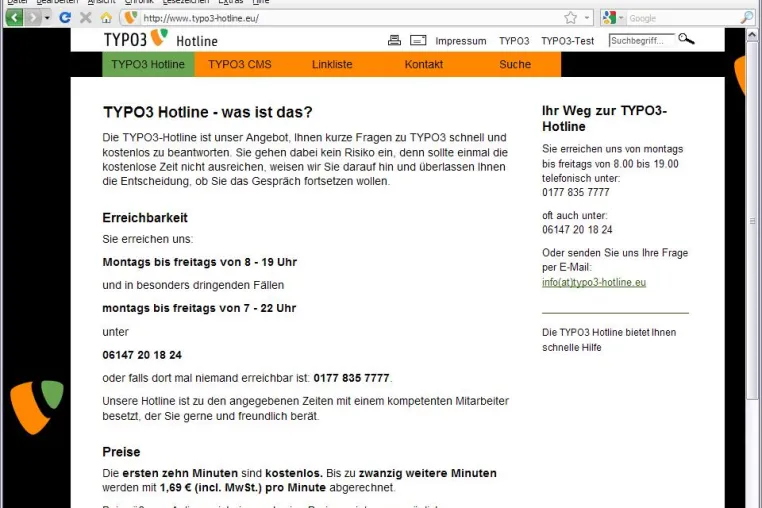Screen dimensions: 762x508
Task: Go to the Home page icon
Action: [106, 18]
